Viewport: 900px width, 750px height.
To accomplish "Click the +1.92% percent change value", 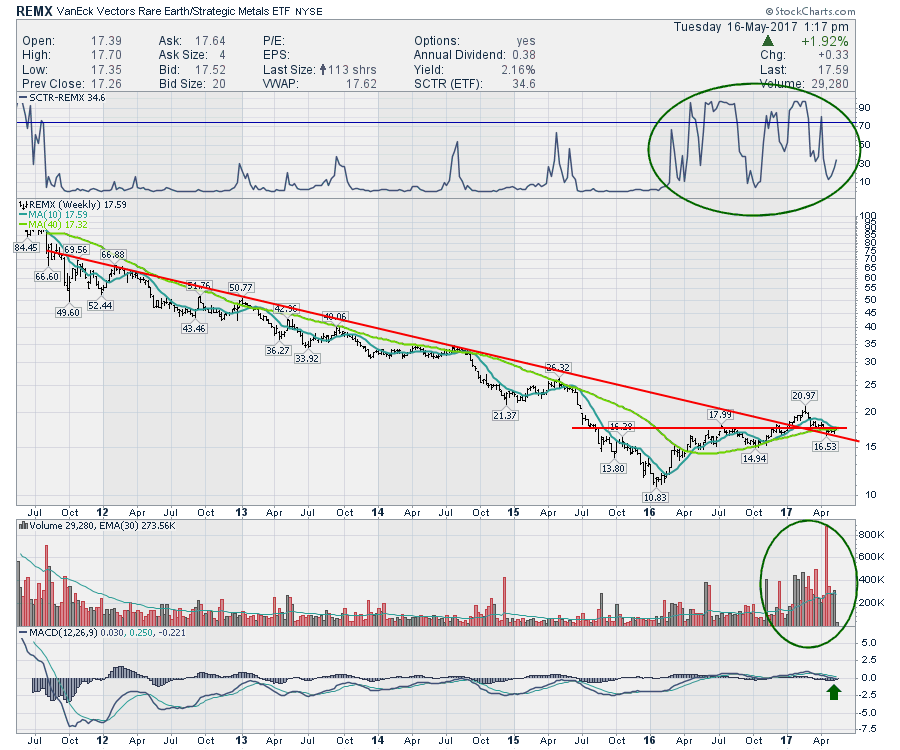I will pyautogui.click(x=825, y=41).
